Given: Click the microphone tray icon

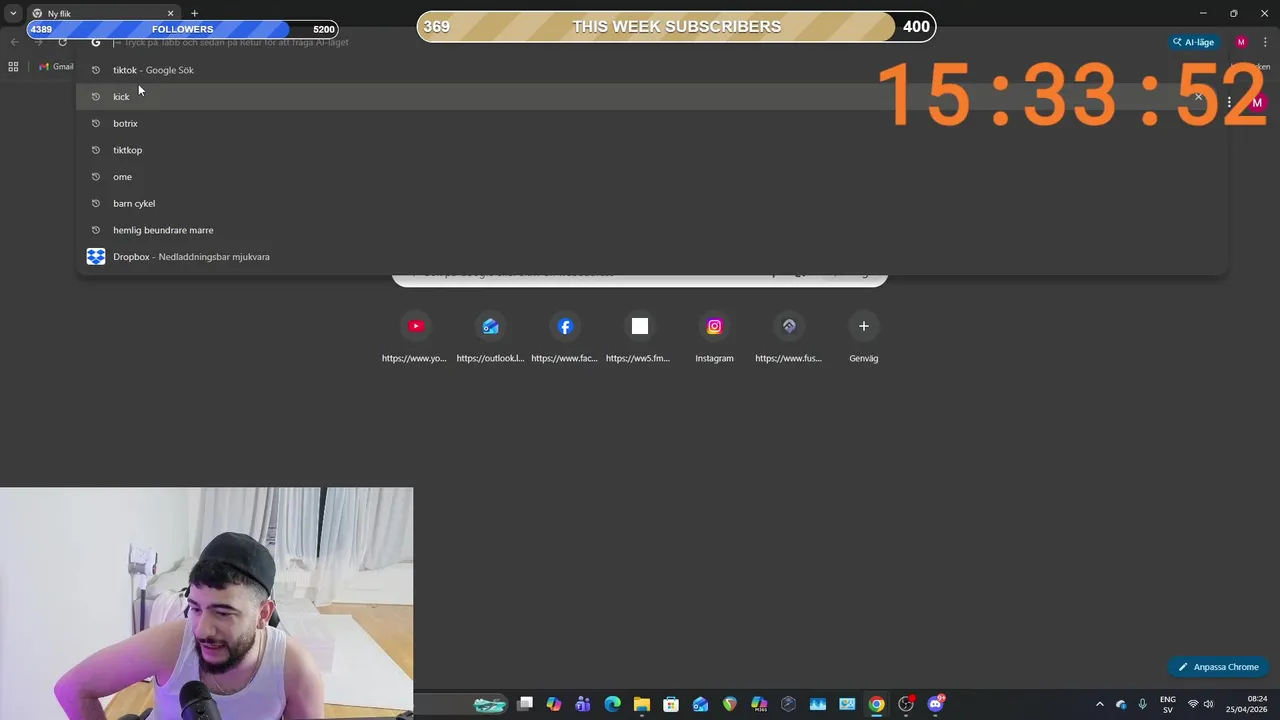Looking at the screenshot, I should pos(1142,704).
